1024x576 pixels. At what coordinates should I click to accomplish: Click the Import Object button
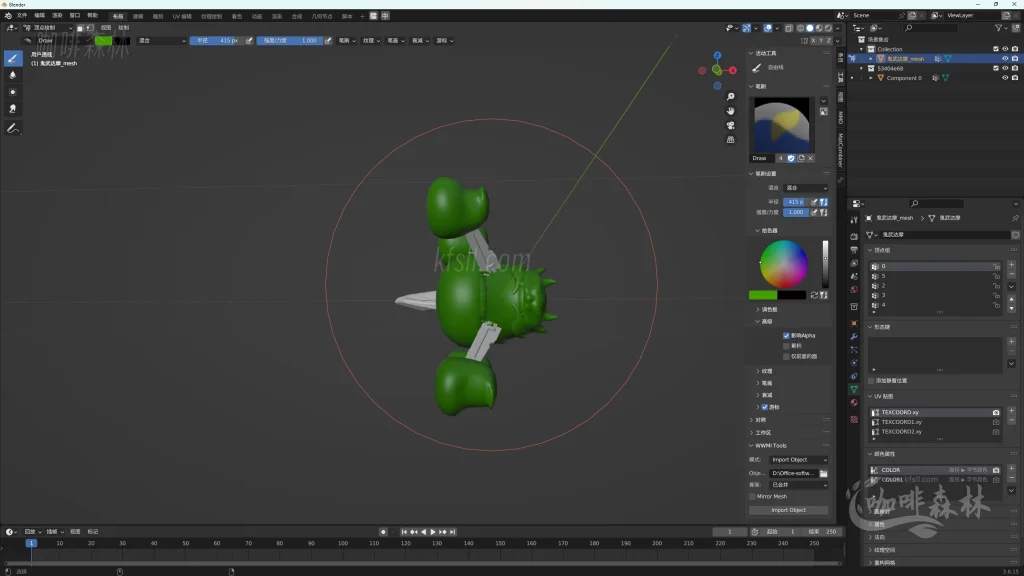[788, 510]
